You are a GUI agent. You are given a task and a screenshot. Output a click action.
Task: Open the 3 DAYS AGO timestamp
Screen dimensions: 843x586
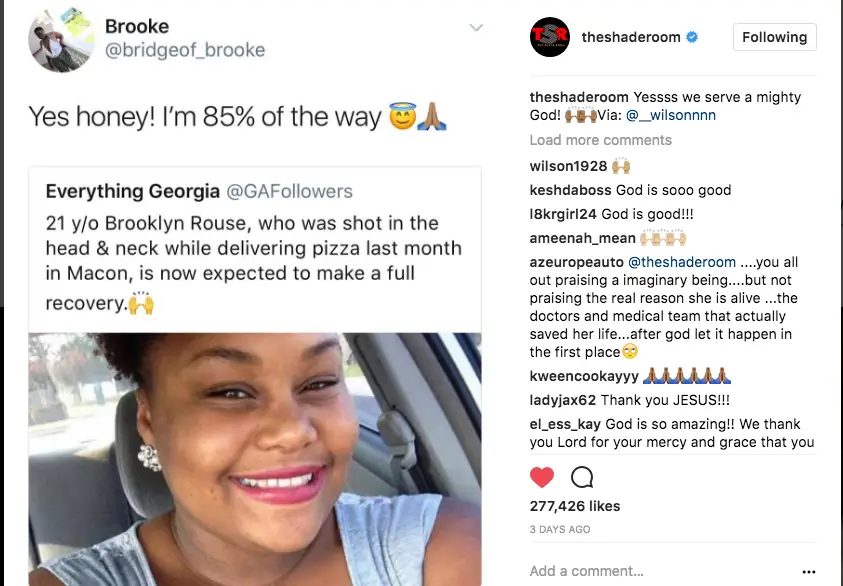560,530
